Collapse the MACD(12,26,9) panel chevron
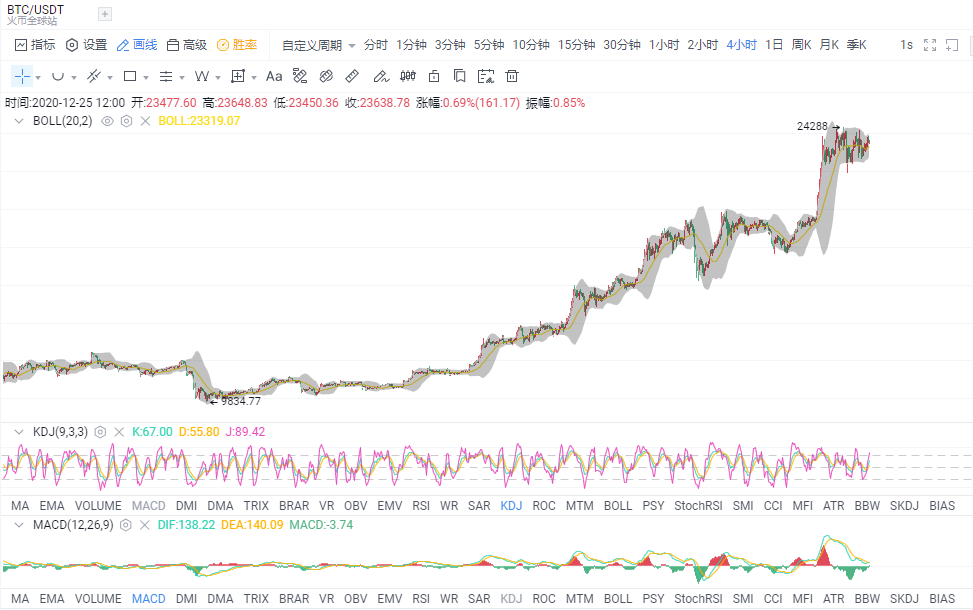This screenshot has height=610, width=973. coord(19,525)
